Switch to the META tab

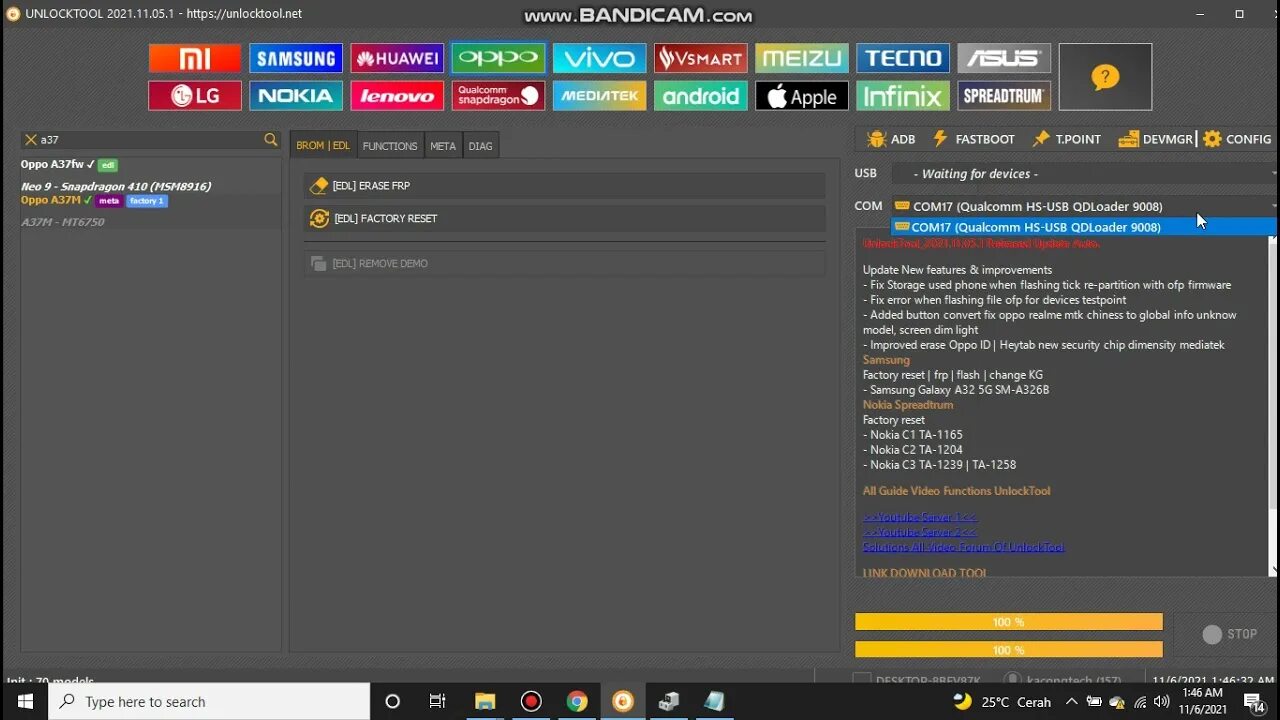pyautogui.click(x=443, y=146)
